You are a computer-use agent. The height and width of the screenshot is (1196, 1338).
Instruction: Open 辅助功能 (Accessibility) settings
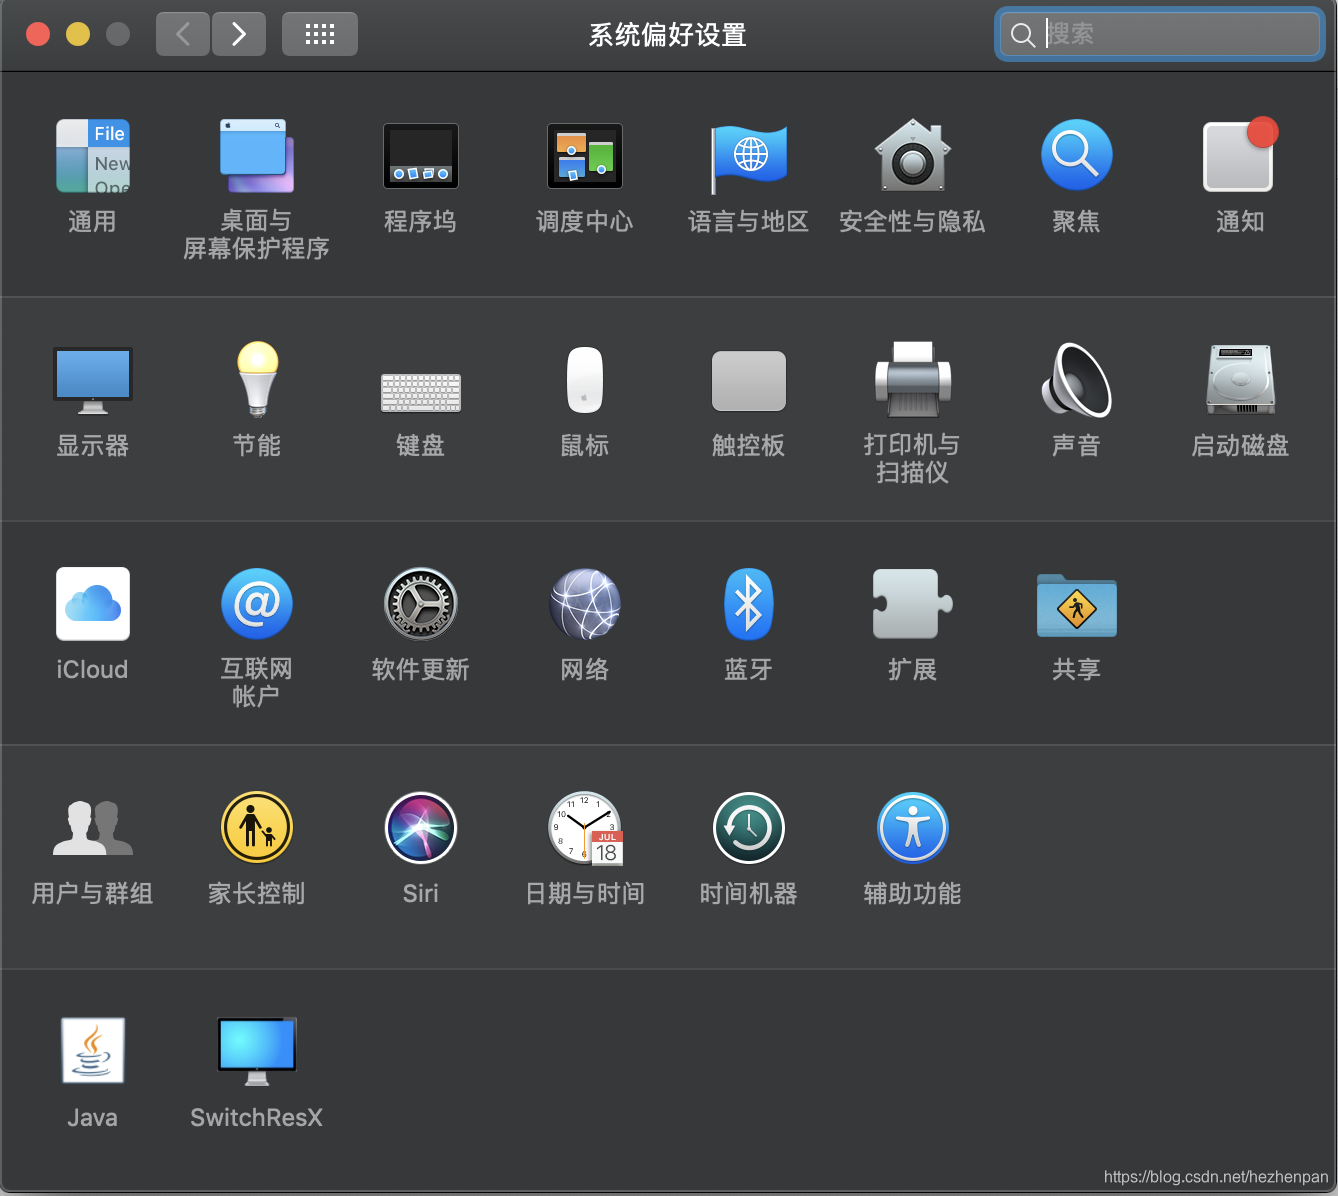tap(913, 828)
